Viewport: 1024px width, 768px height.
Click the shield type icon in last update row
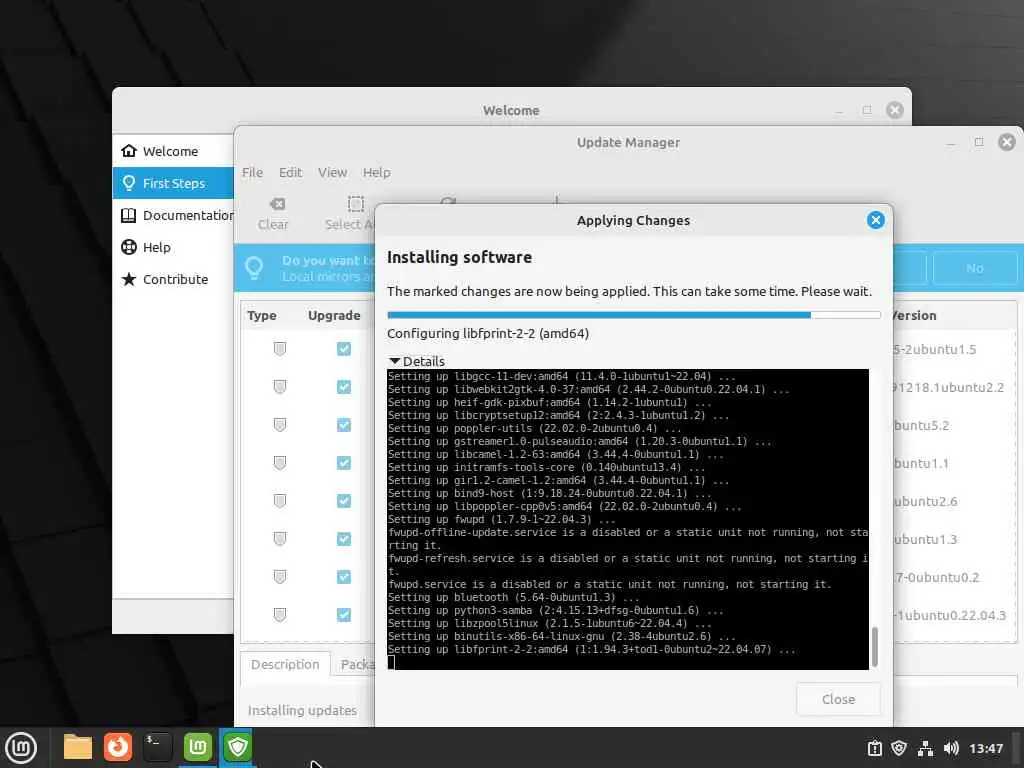[280, 615]
